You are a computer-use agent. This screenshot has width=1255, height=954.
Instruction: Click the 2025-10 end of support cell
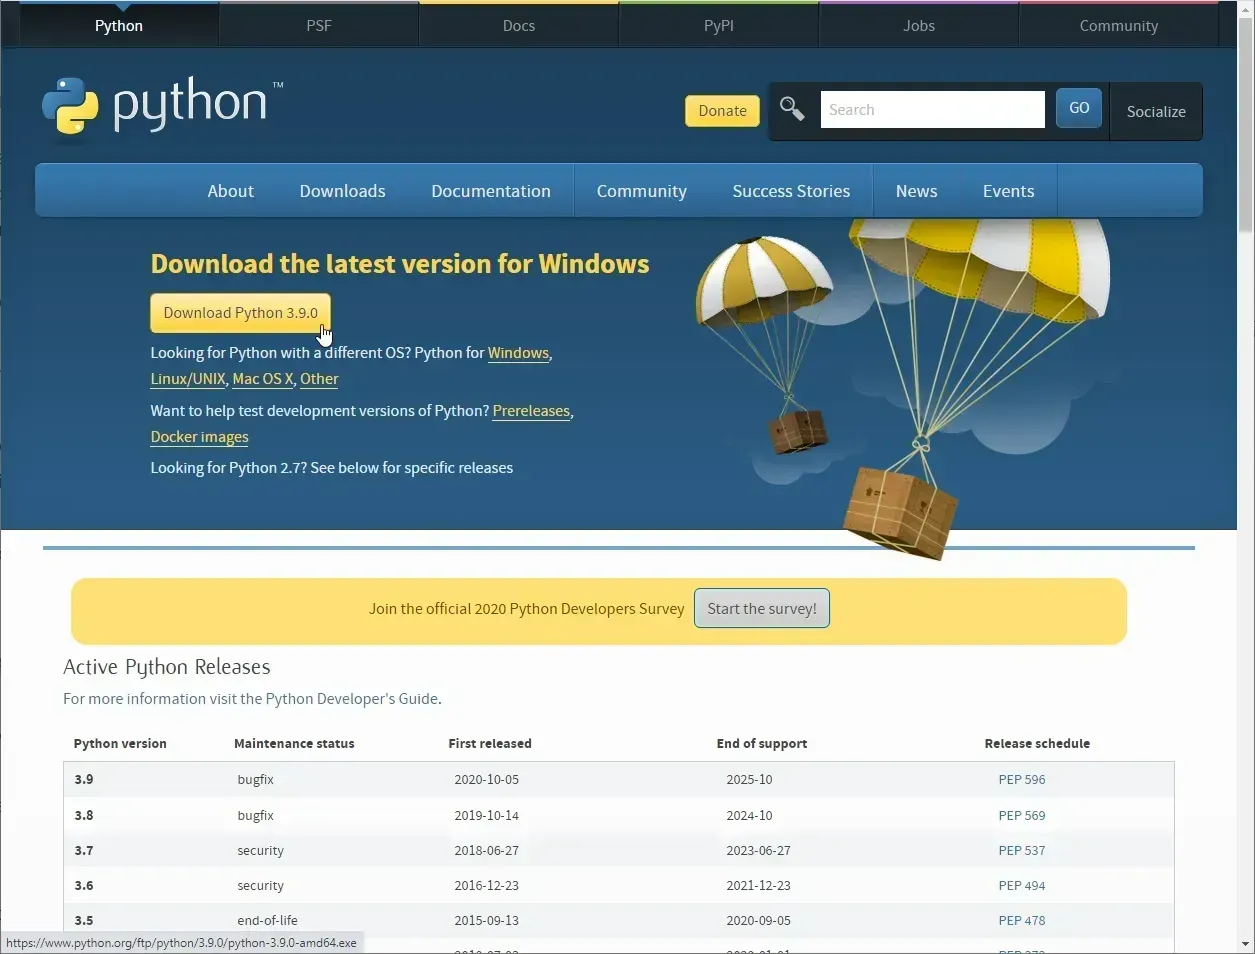tap(749, 780)
